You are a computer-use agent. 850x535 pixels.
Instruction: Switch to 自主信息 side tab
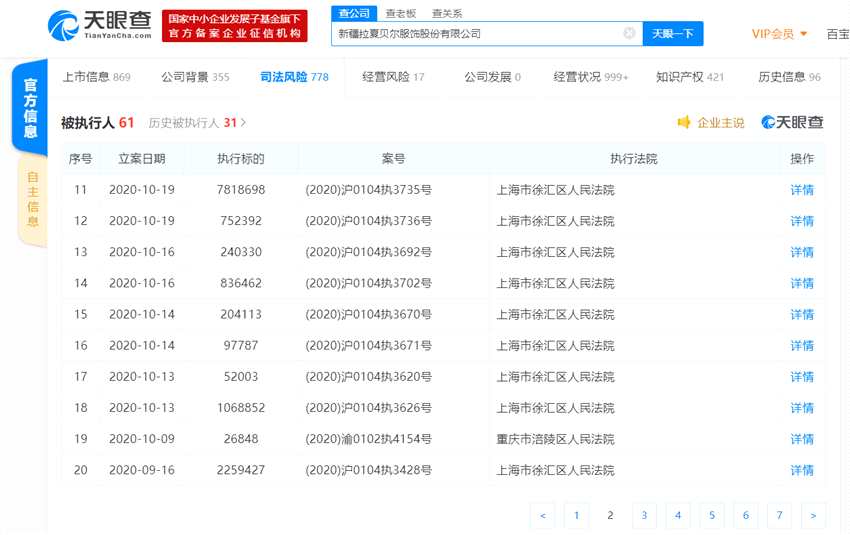[x=33, y=199]
